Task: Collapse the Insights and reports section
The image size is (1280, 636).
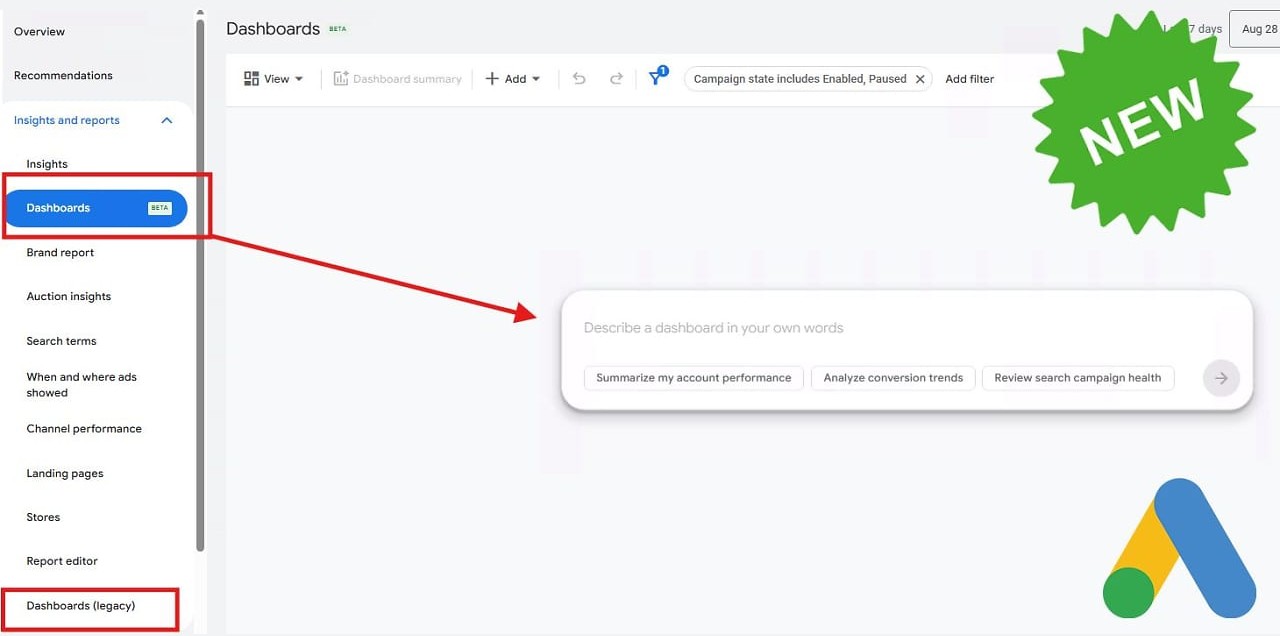Action: click(x=167, y=120)
